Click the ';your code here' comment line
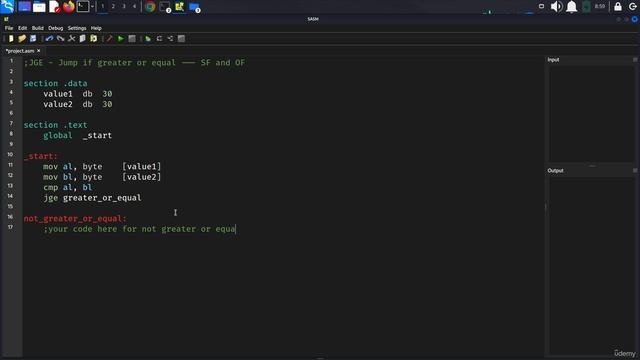This screenshot has height=360, width=640. click(140, 229)
